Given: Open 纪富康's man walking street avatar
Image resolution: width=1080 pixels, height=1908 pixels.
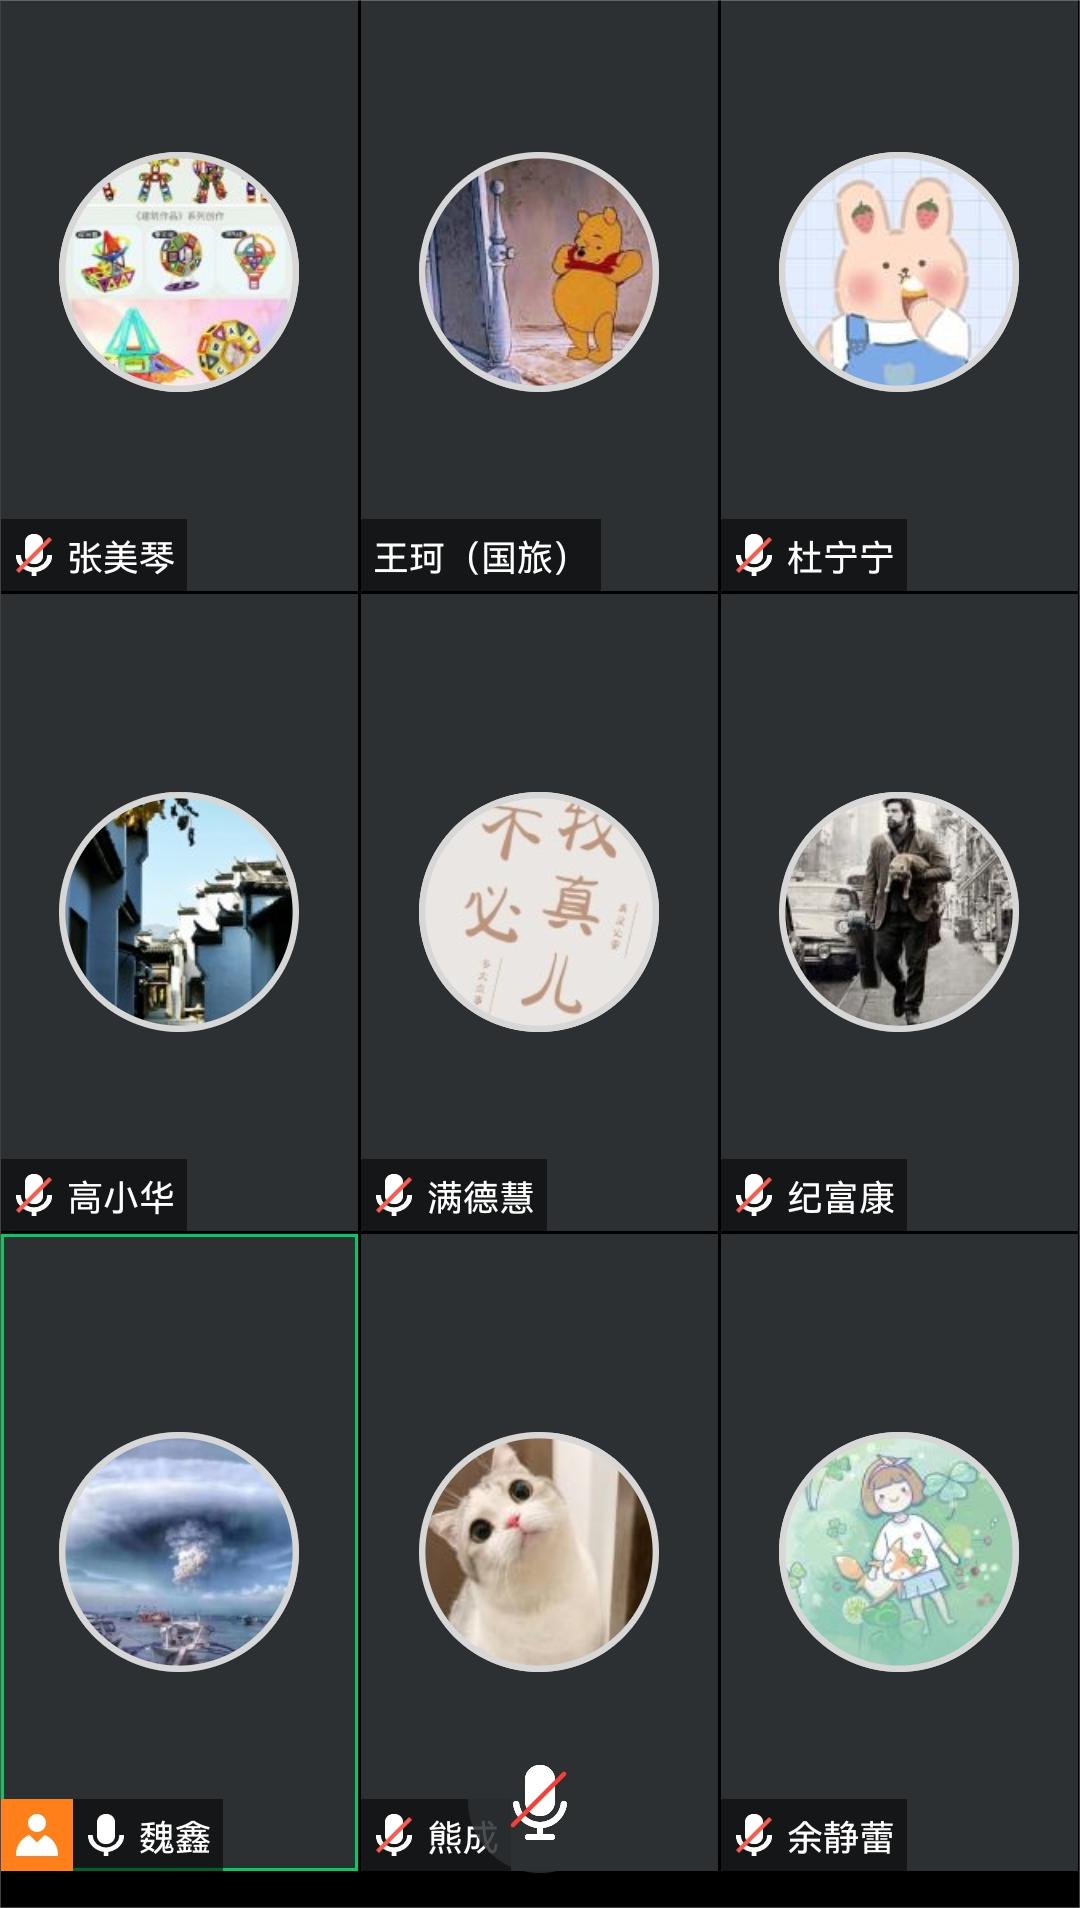Looking at the screenshot, I should (x=899, y=912).
